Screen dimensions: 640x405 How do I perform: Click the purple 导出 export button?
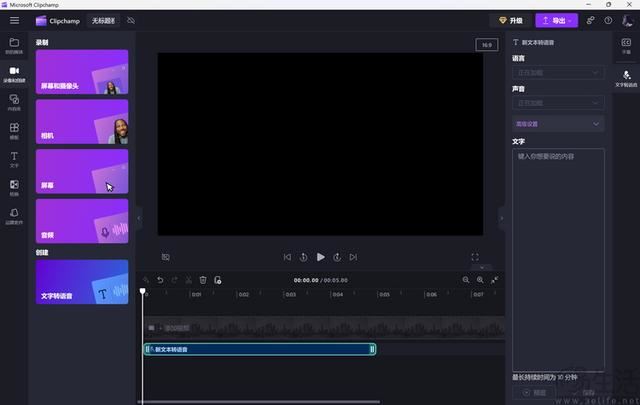557,20
